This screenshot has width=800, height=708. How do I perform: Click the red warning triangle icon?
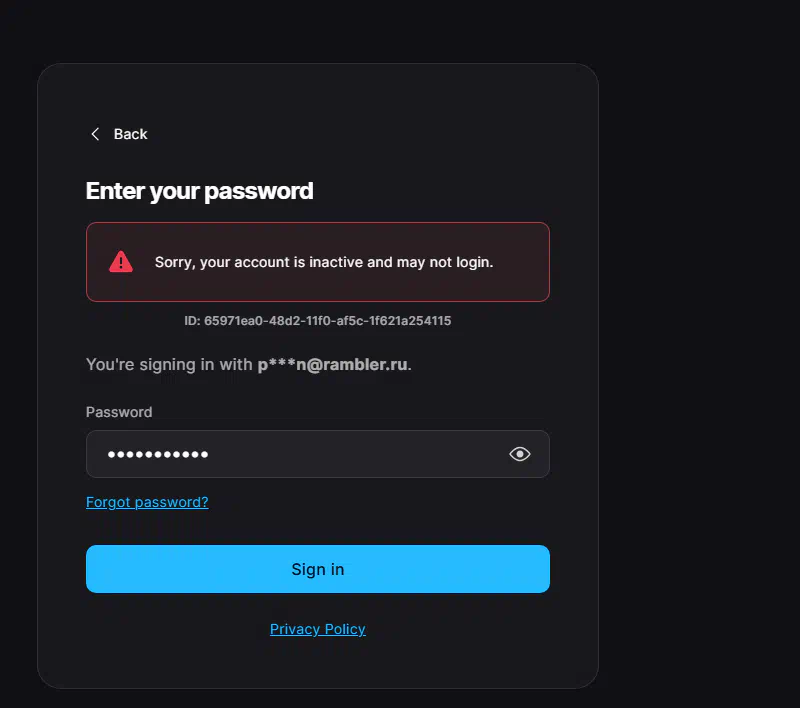point(121,262)
